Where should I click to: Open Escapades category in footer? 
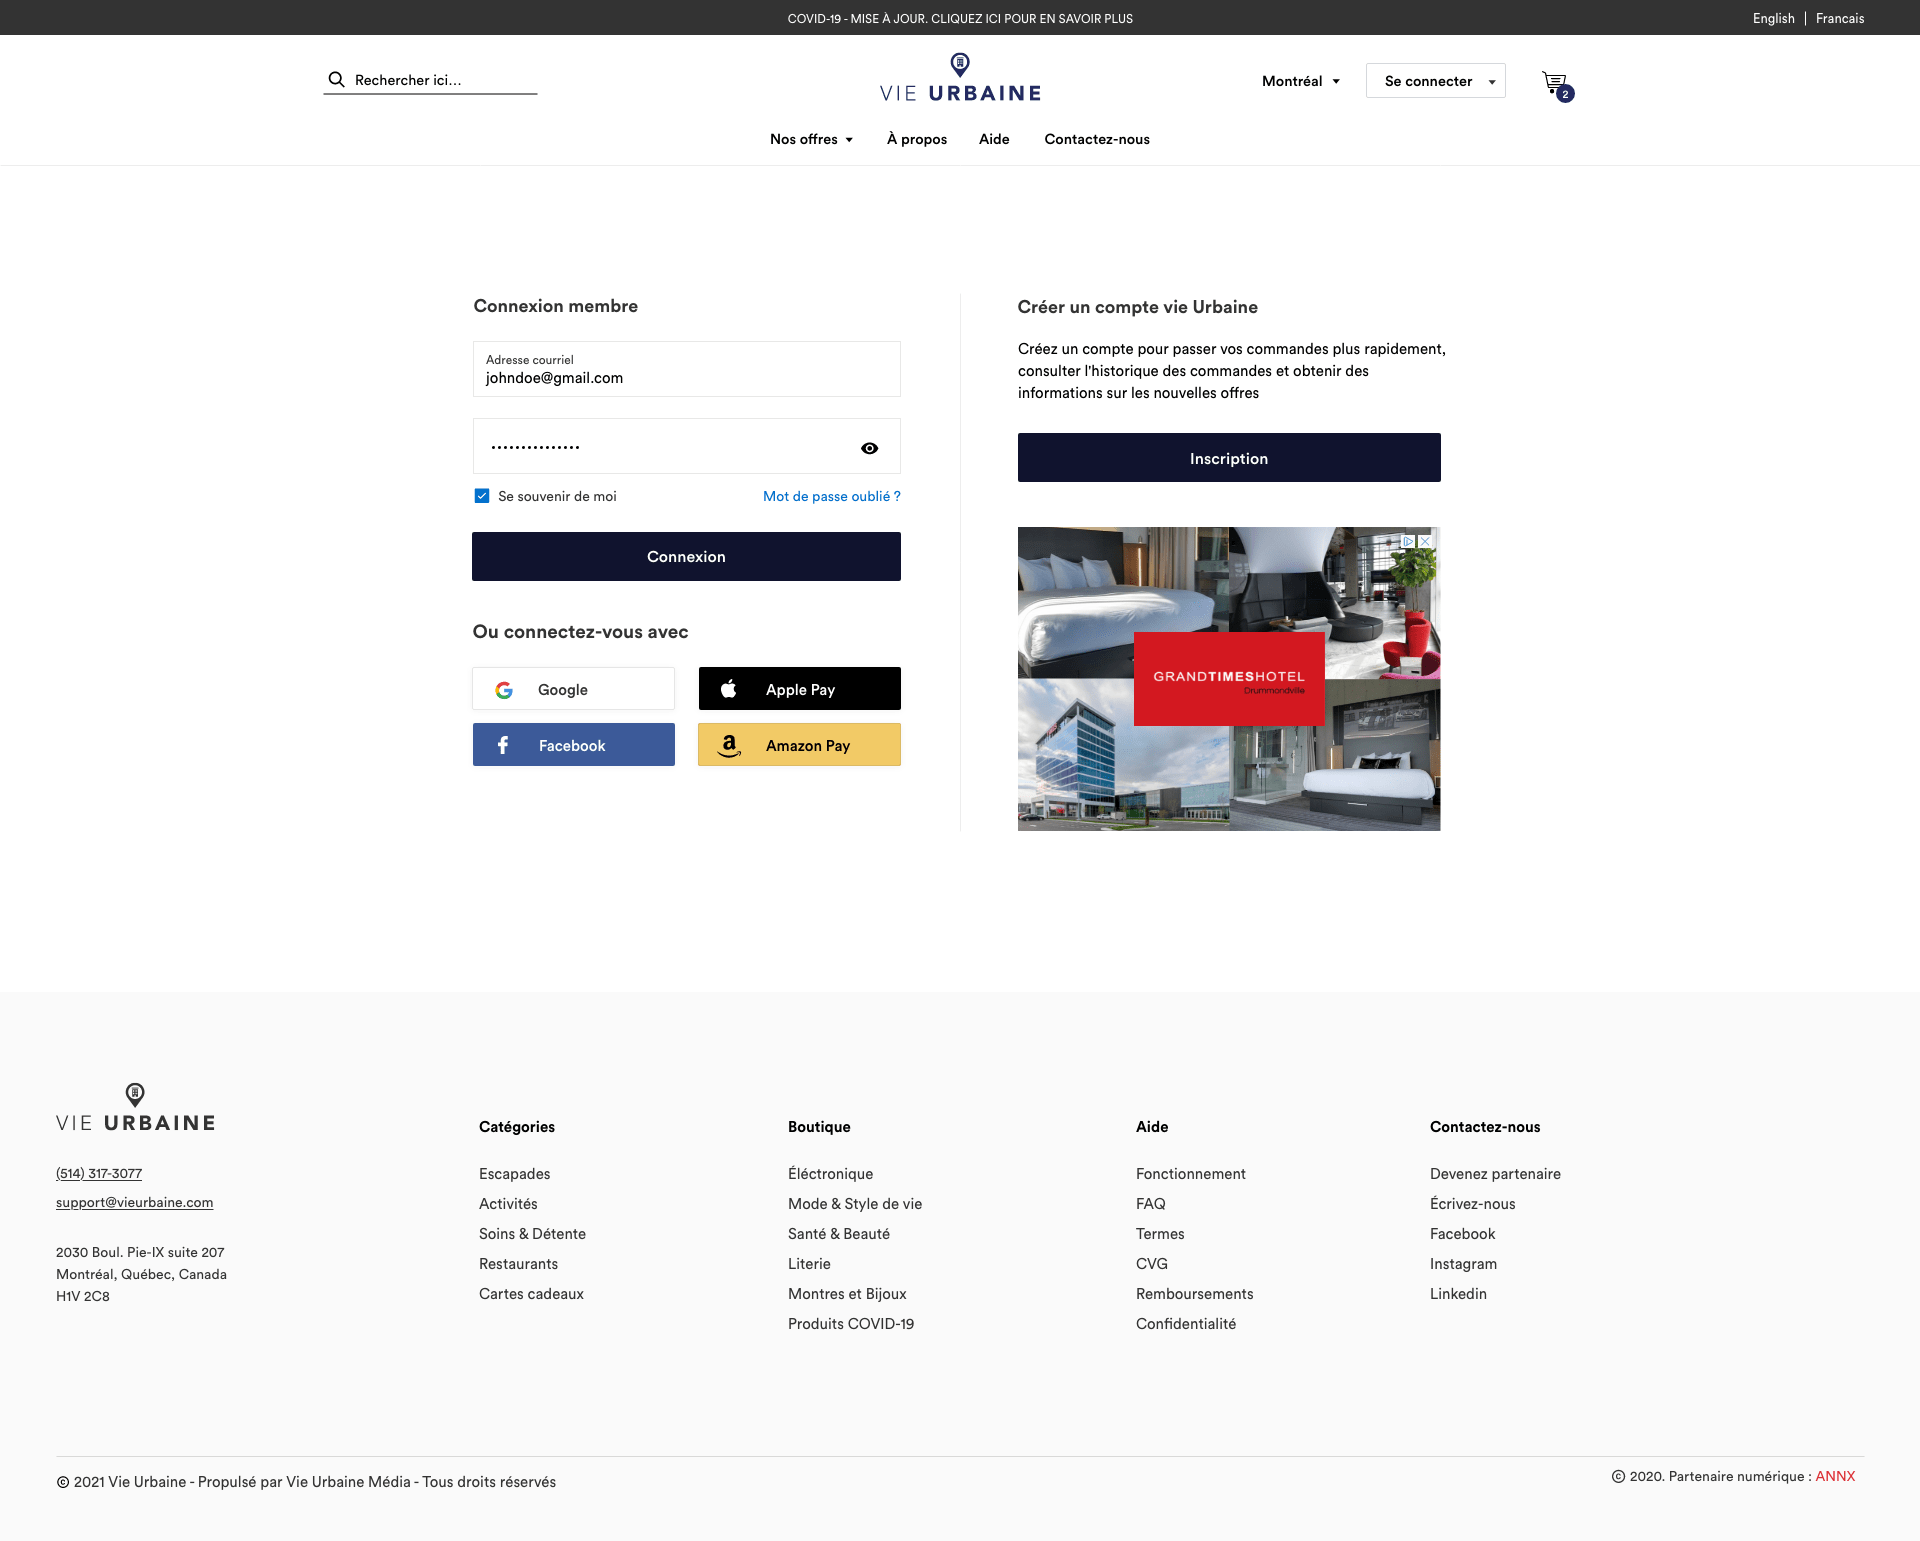(x=515, y=1174)
